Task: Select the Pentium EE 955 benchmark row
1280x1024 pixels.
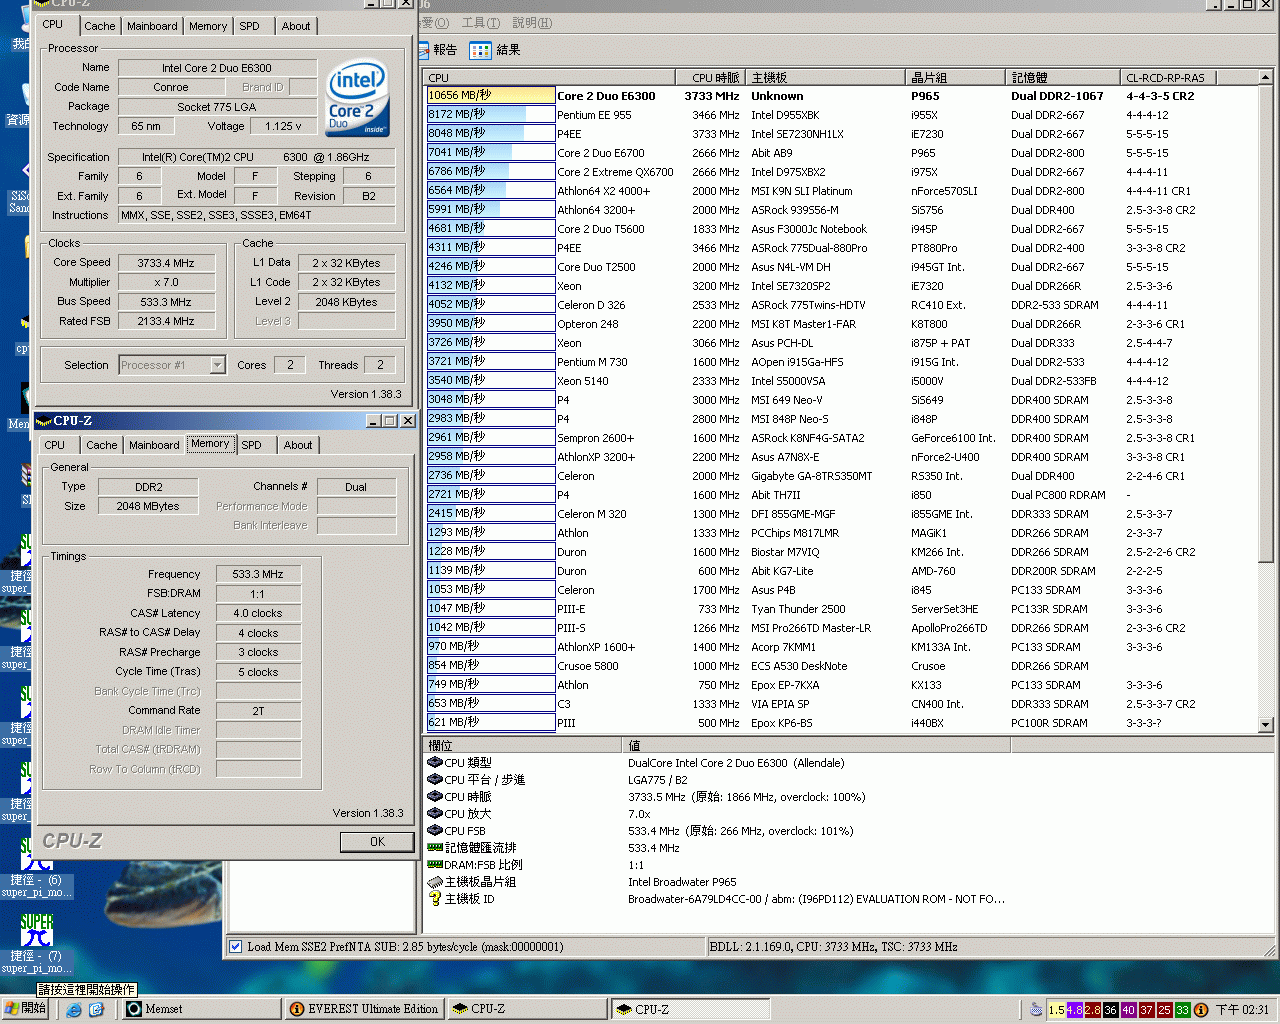Action: [x=842, y=115]
